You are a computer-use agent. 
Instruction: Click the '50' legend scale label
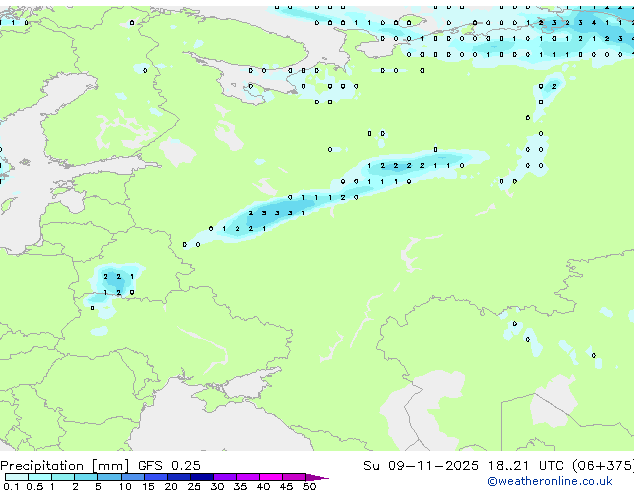309,486
